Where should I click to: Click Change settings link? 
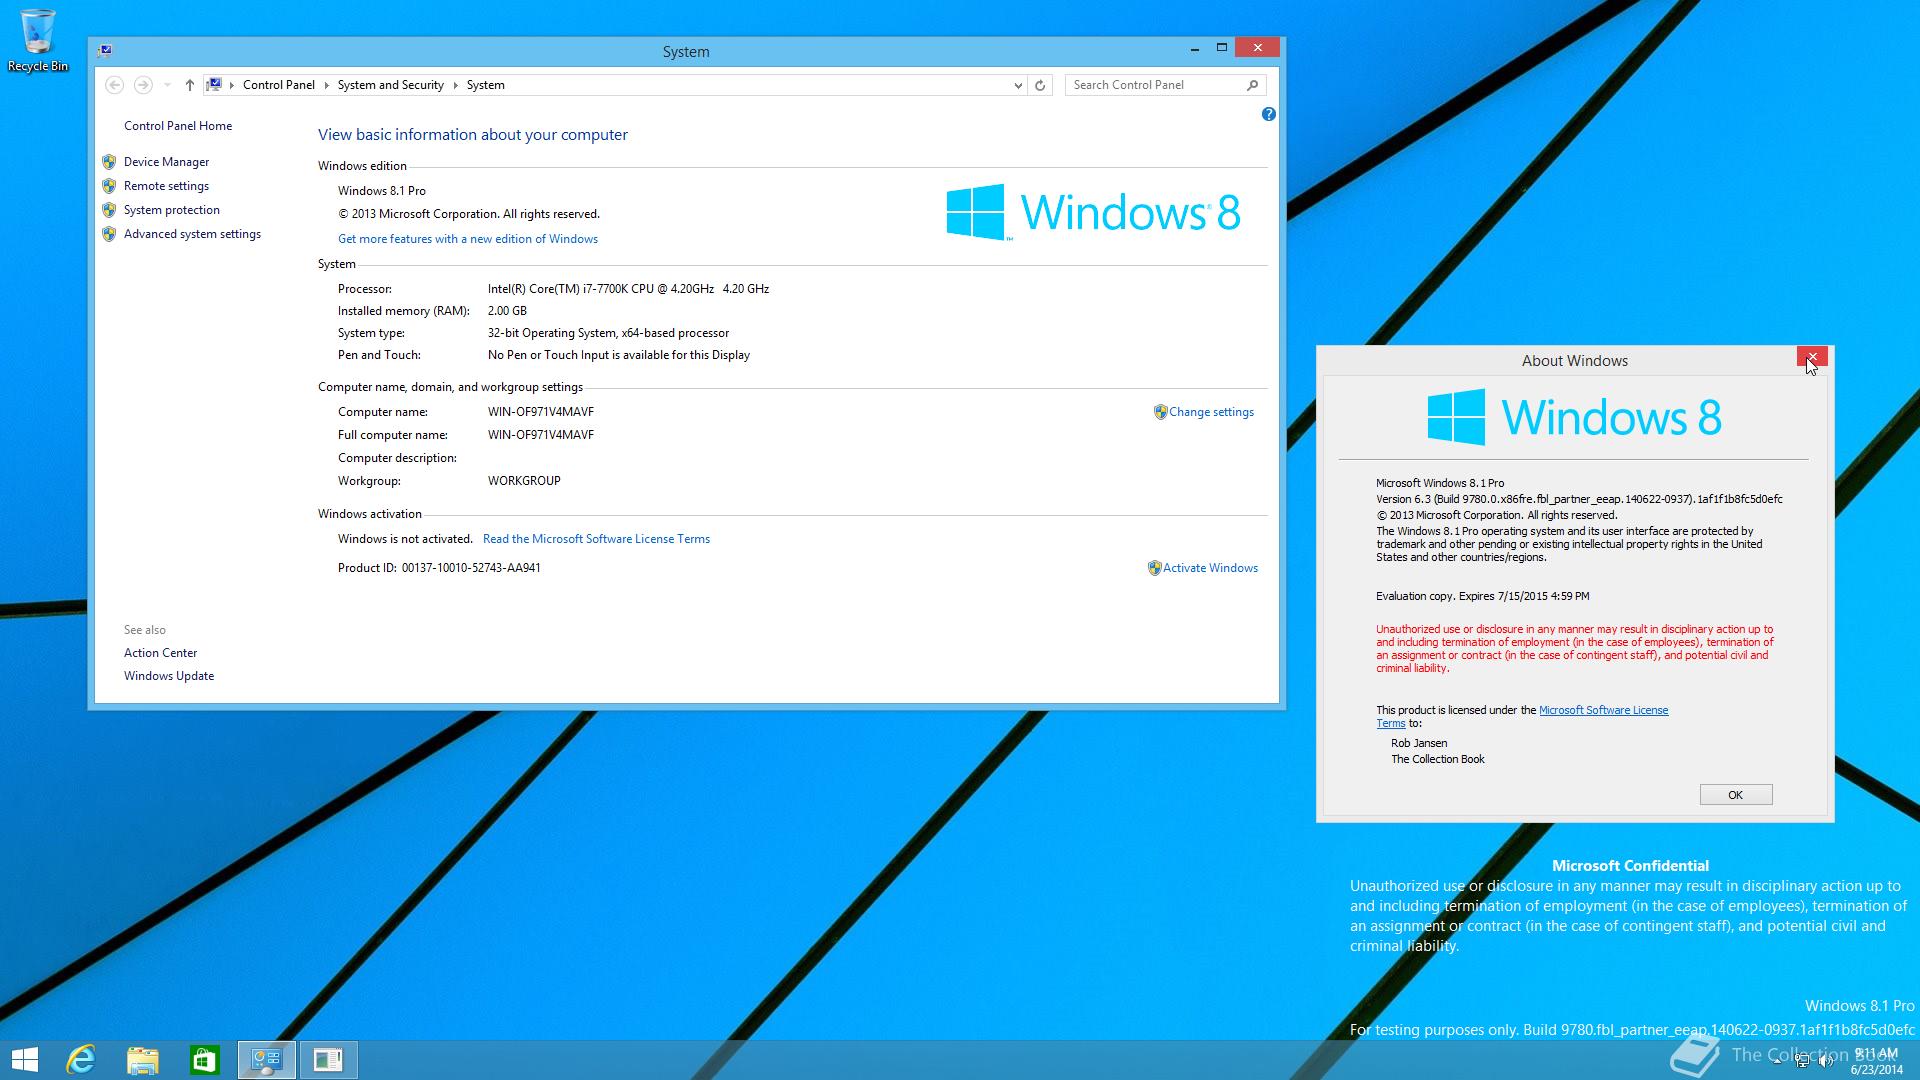1211,412
